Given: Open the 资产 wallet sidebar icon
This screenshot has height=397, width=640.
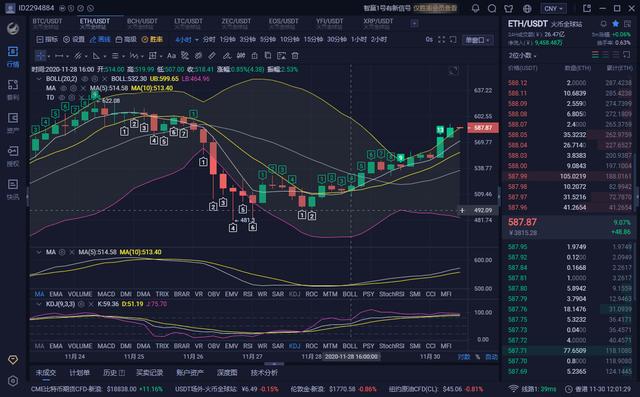Looking at the screenshot, I should point(13,122).
